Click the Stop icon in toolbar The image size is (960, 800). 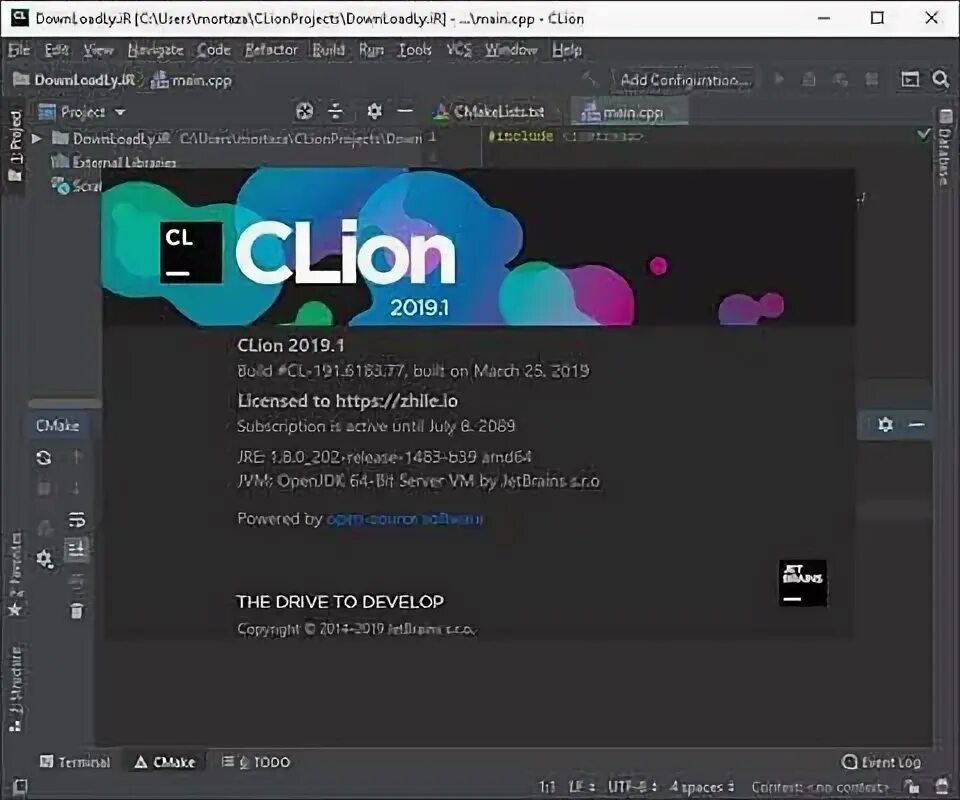click(x=871, y=80)
